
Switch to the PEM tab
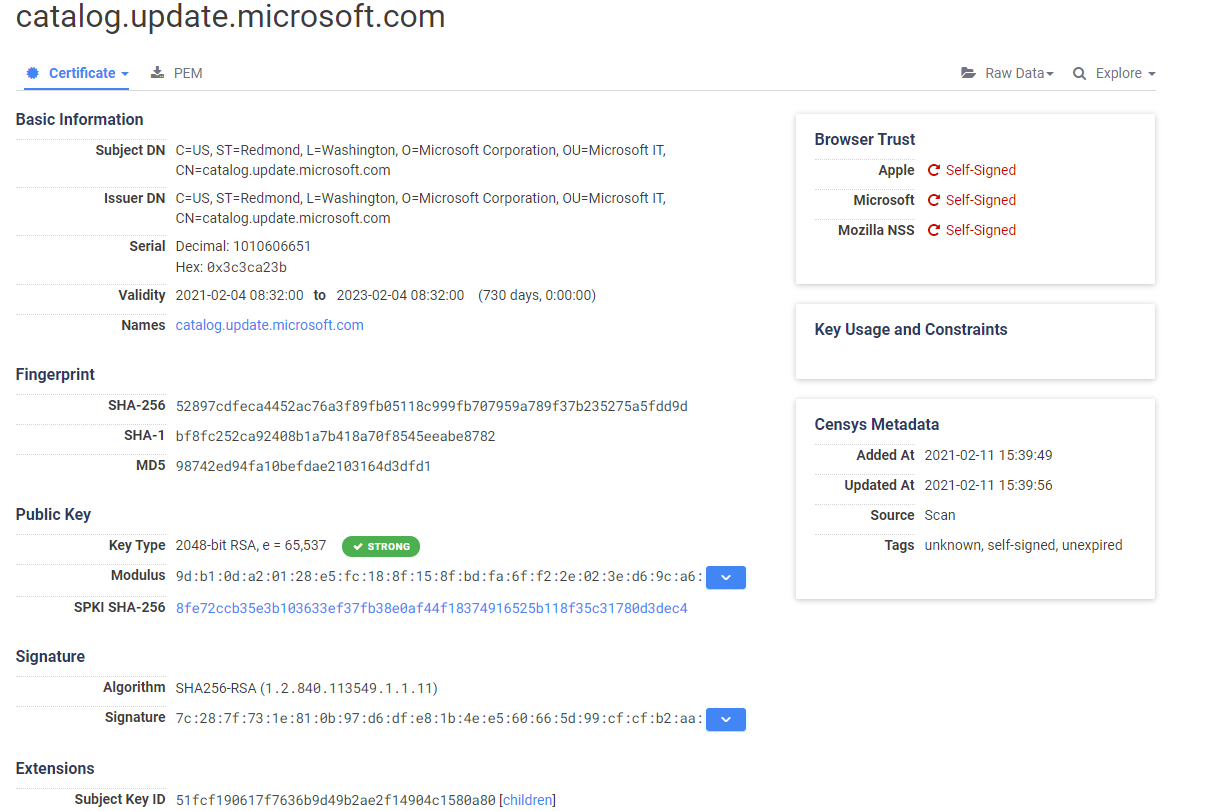click(177, 73)
